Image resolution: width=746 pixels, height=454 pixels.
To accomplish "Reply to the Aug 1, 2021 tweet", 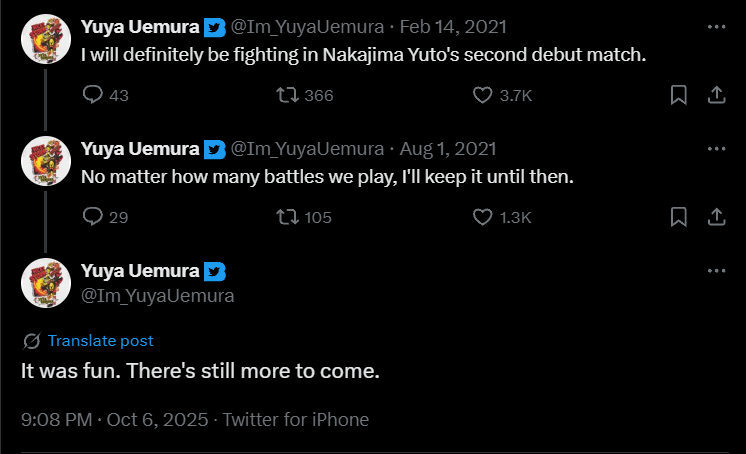I will [x=93, y=216].
